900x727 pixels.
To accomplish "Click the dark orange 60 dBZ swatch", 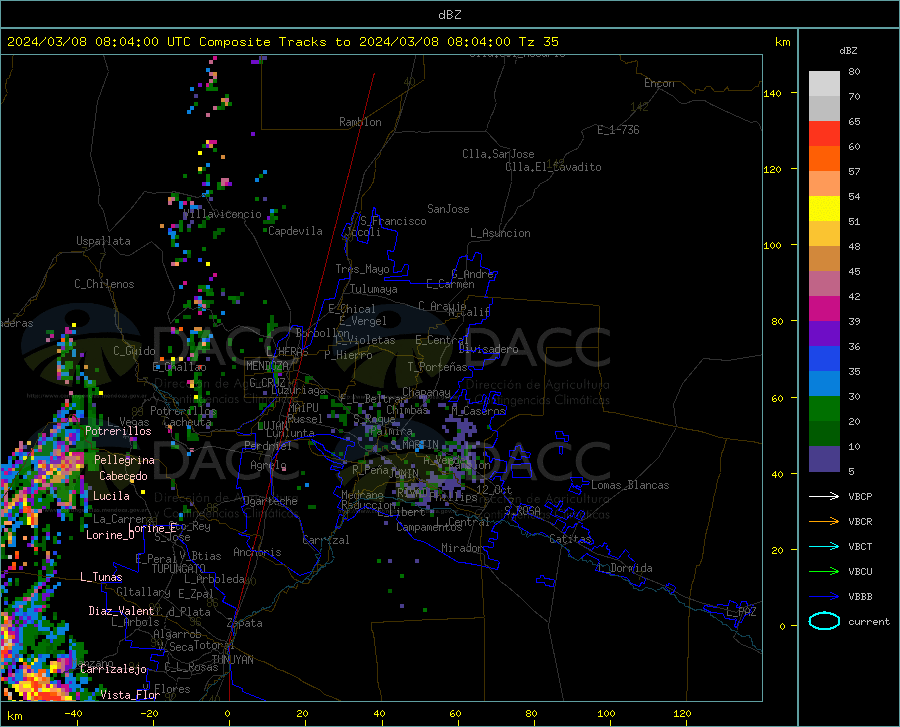I will pyautogui.click(x=824, y=158).
